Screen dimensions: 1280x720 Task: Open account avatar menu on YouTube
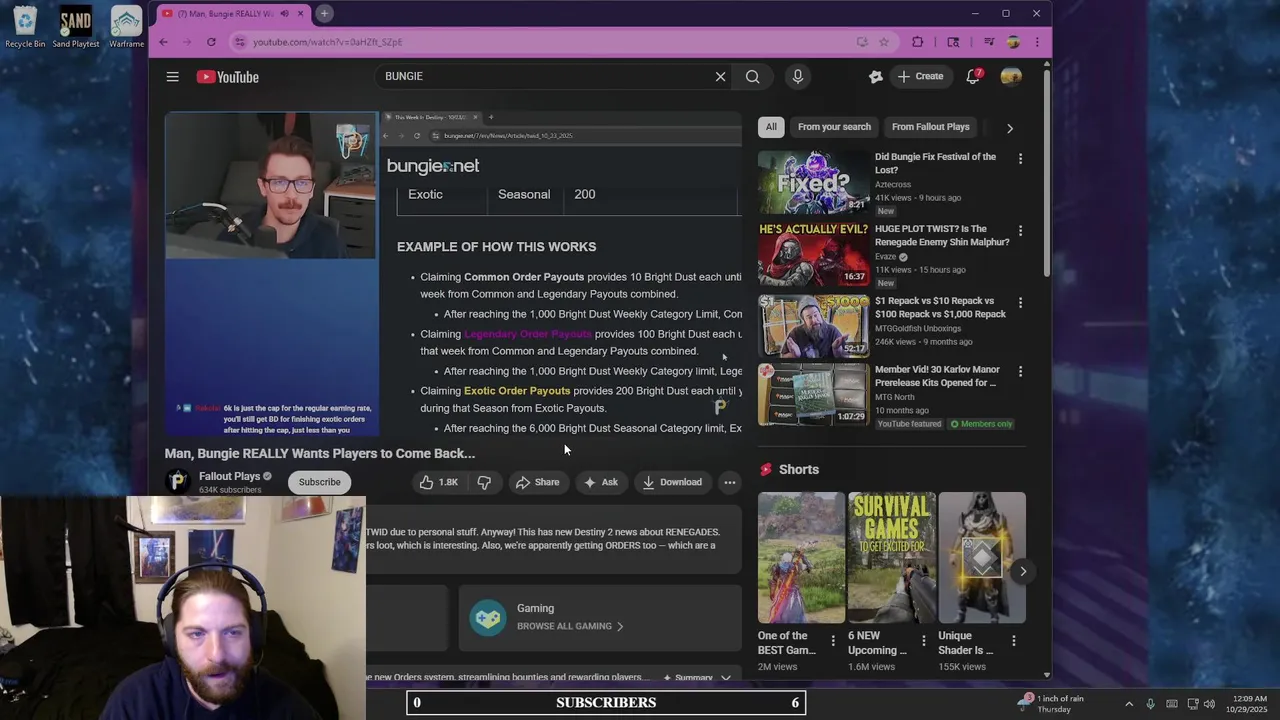point(1011,77)
